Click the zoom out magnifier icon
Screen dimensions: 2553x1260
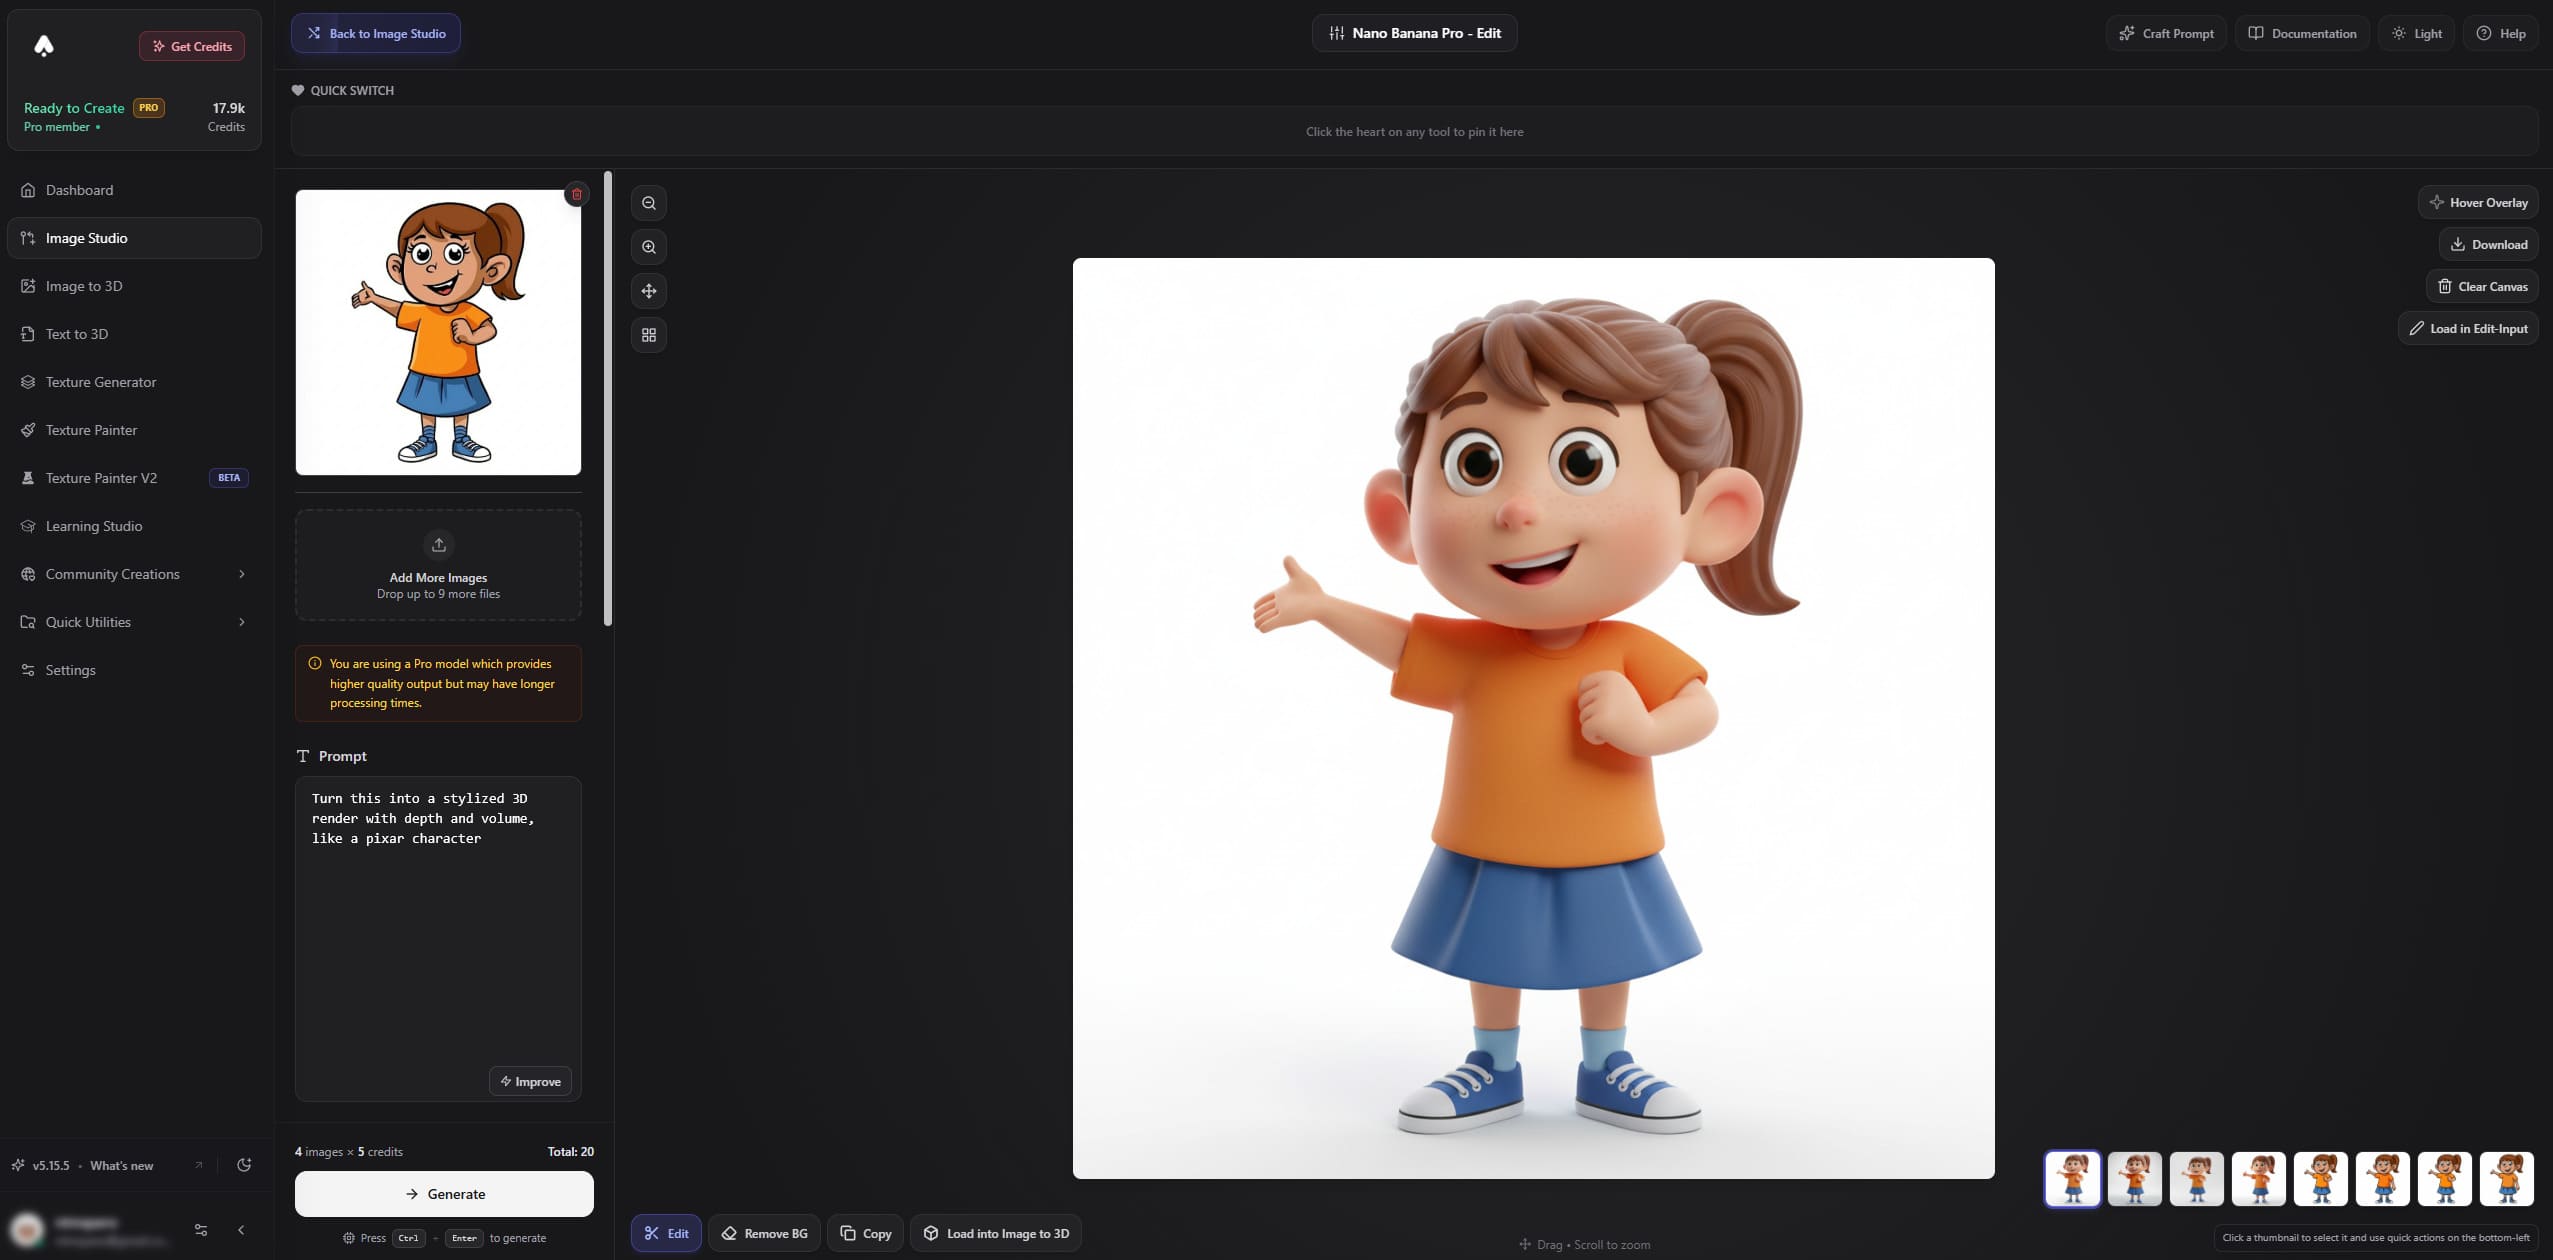649,203
